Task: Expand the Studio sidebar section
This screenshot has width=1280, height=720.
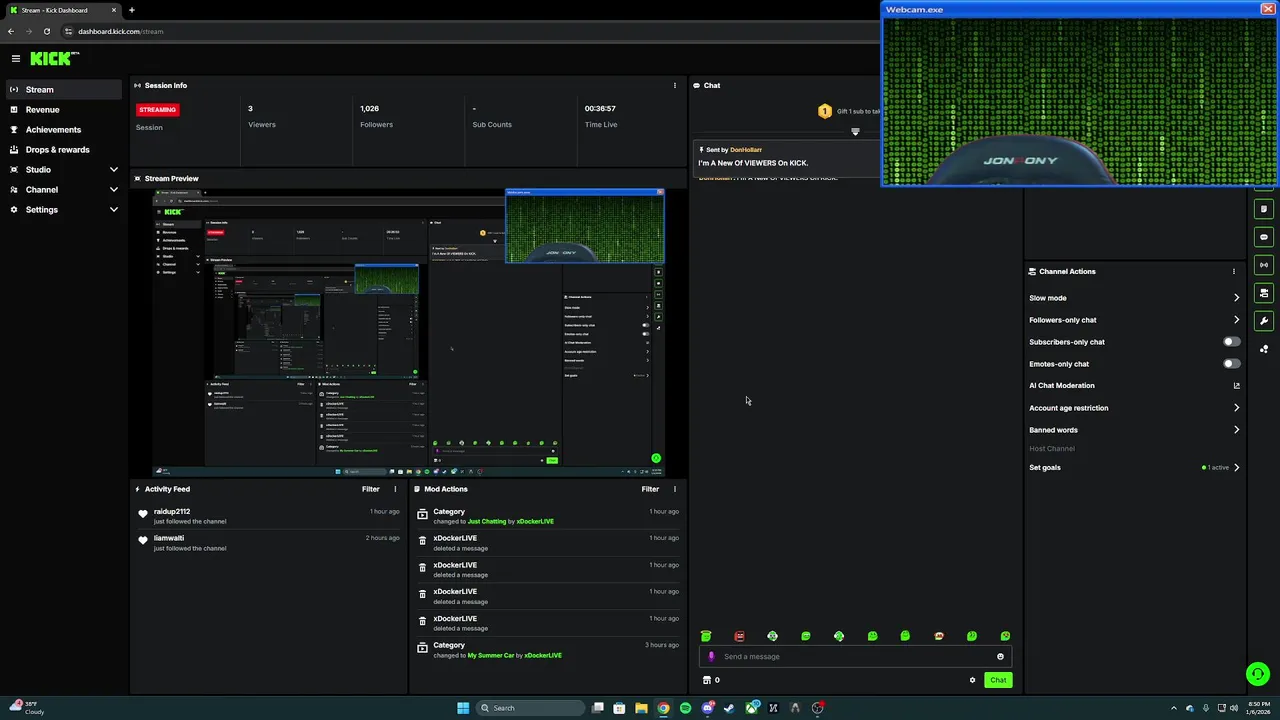Action: pos(64,169)
